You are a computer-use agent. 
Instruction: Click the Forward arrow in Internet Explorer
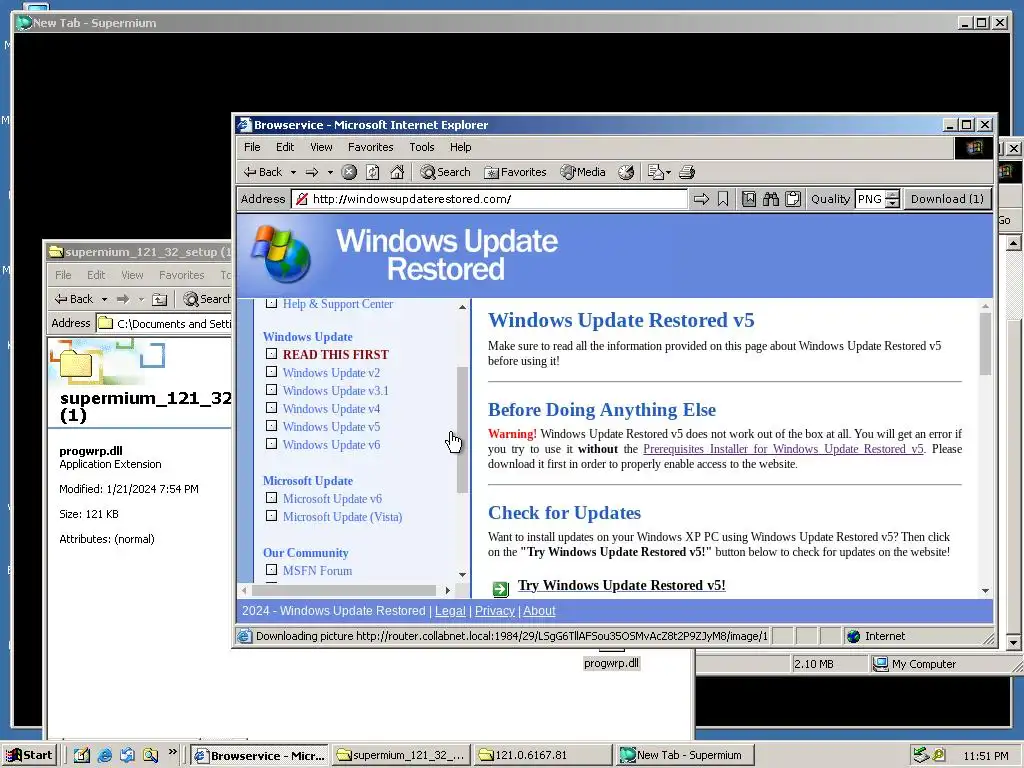coord(312,172)
